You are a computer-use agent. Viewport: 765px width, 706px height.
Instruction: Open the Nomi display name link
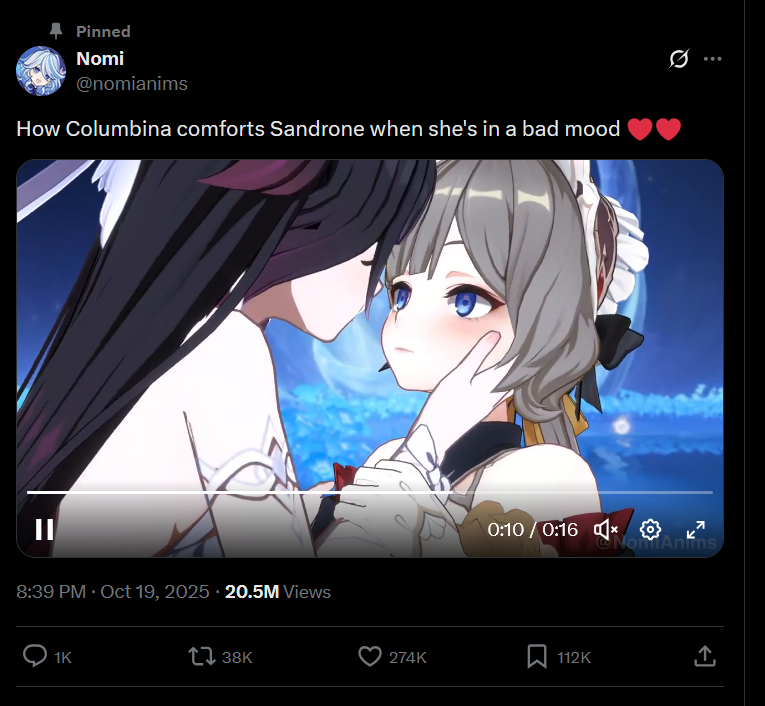[100, 59]
